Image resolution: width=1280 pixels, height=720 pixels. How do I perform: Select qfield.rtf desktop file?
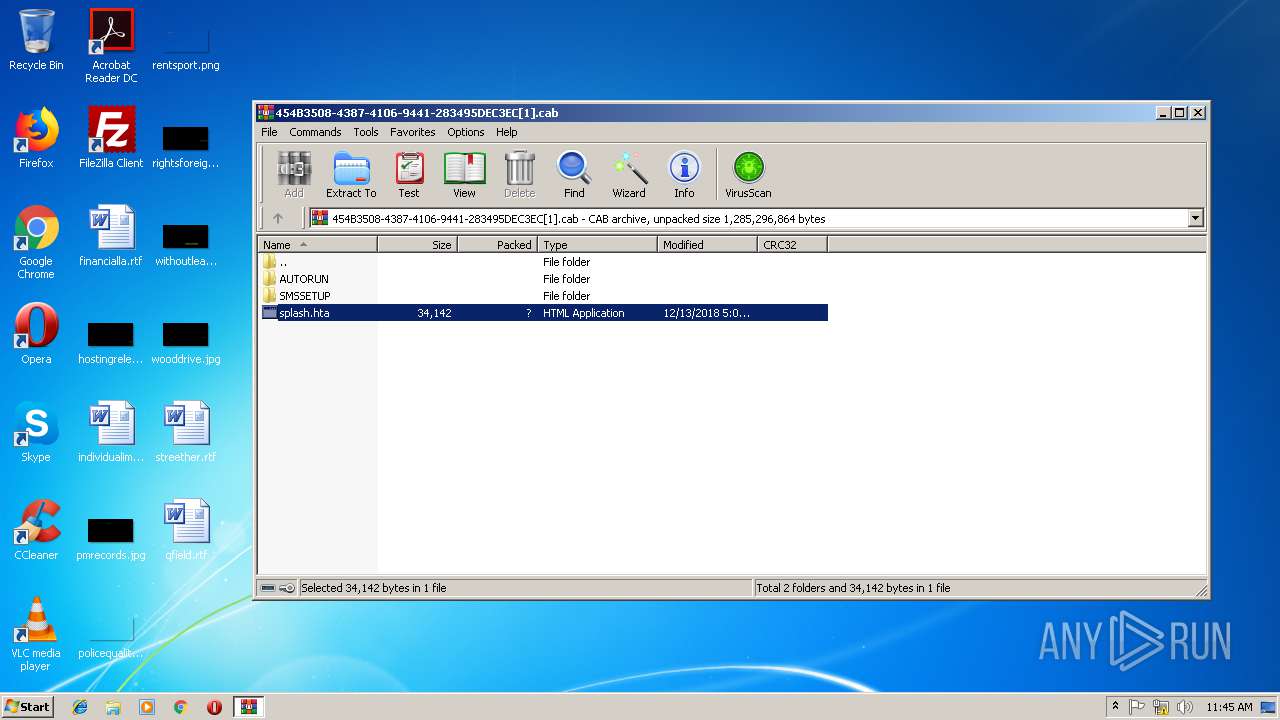click(x=186, y=530)
